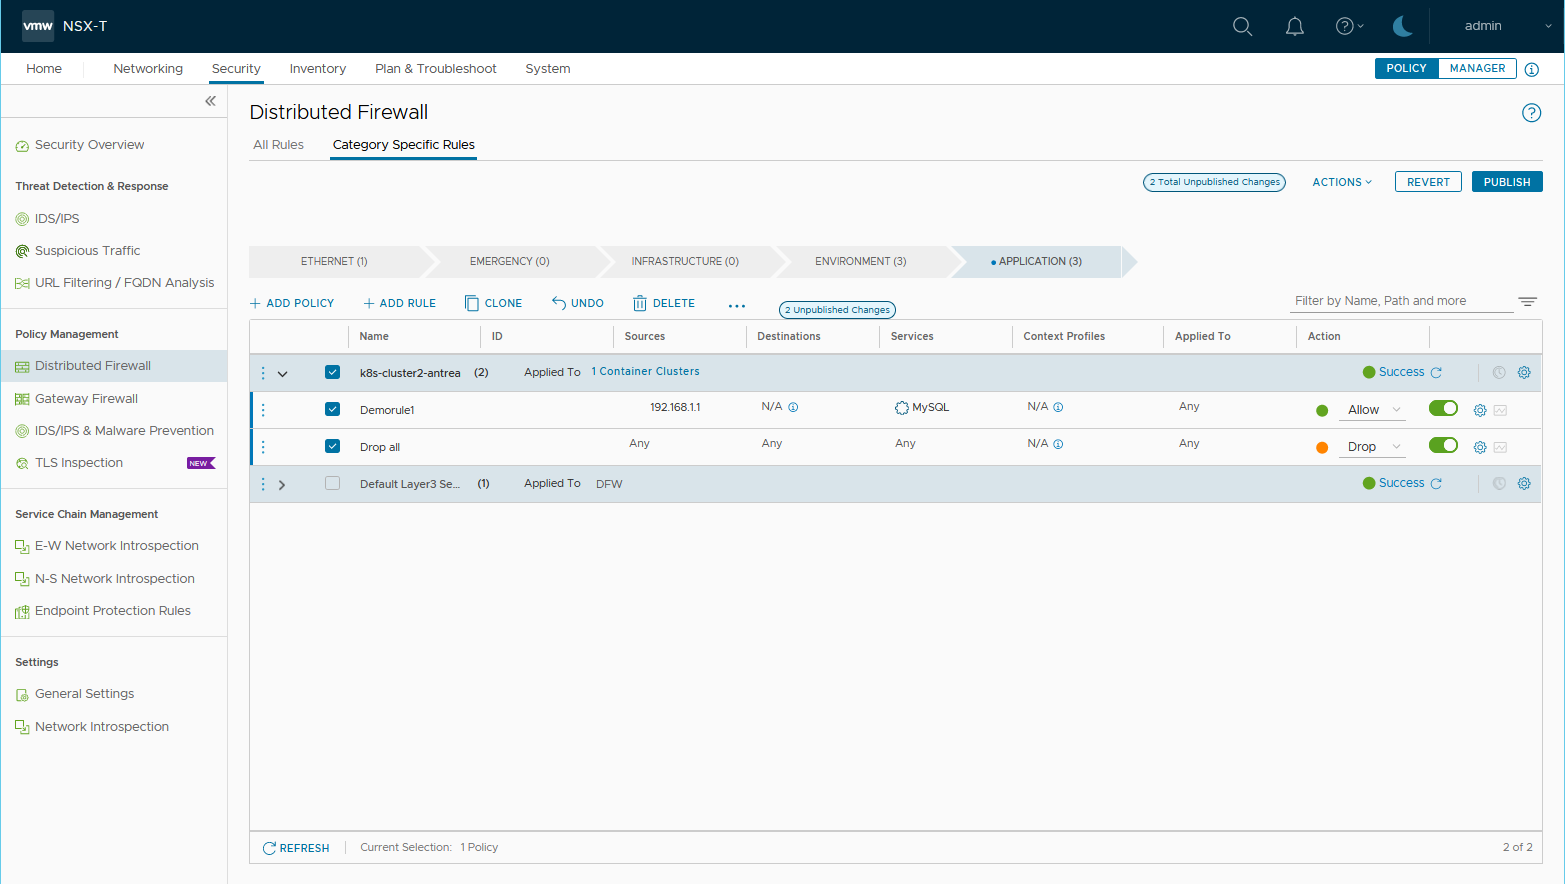Viewport: 1565px width, 884px height.
Task: Toggle dark mode moon icon
Action: pyautogui.click(x=1402, y=26)
